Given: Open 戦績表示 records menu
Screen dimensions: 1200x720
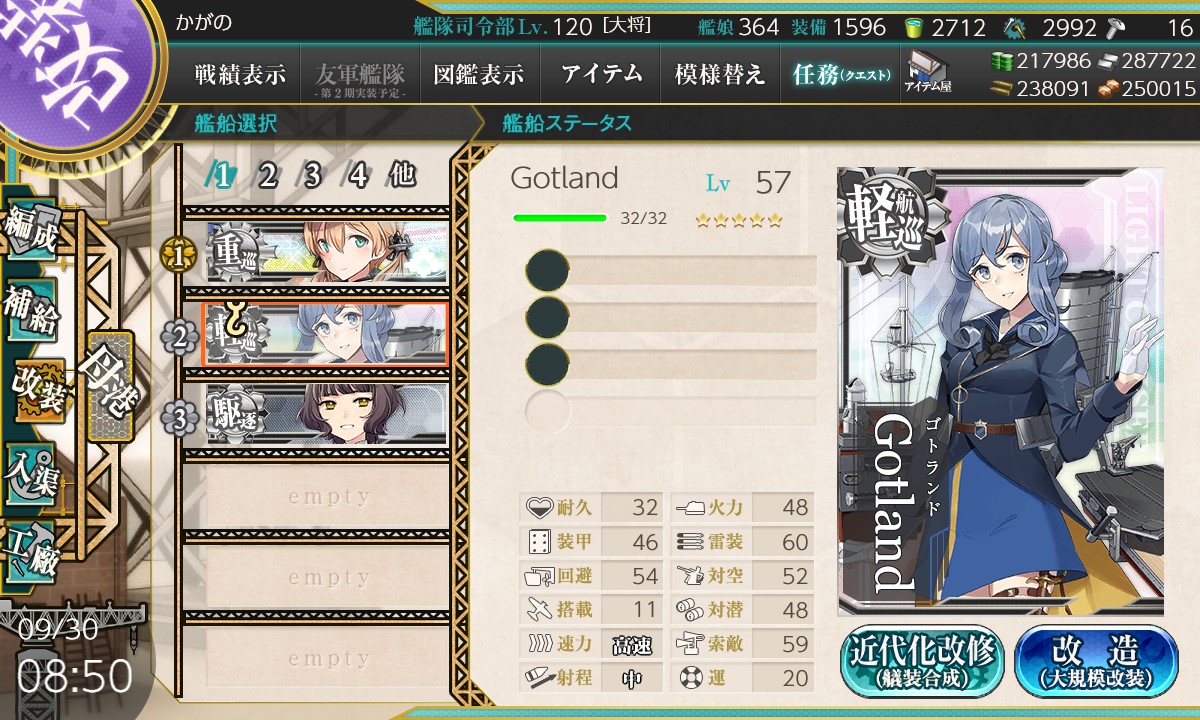Looking at the screenshot, I should pos(240,74).
